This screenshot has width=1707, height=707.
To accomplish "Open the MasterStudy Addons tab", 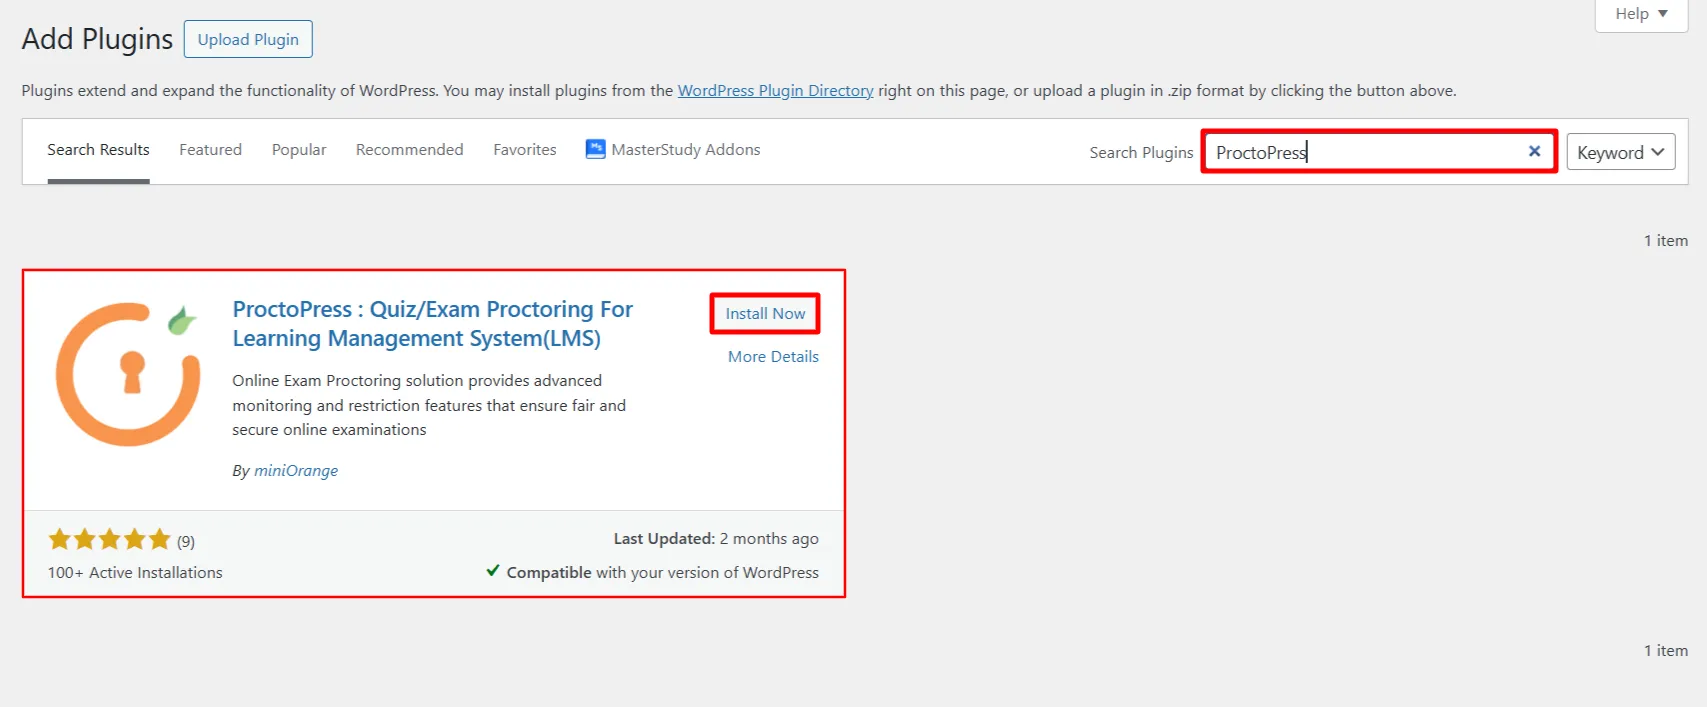I will point(673,149).
